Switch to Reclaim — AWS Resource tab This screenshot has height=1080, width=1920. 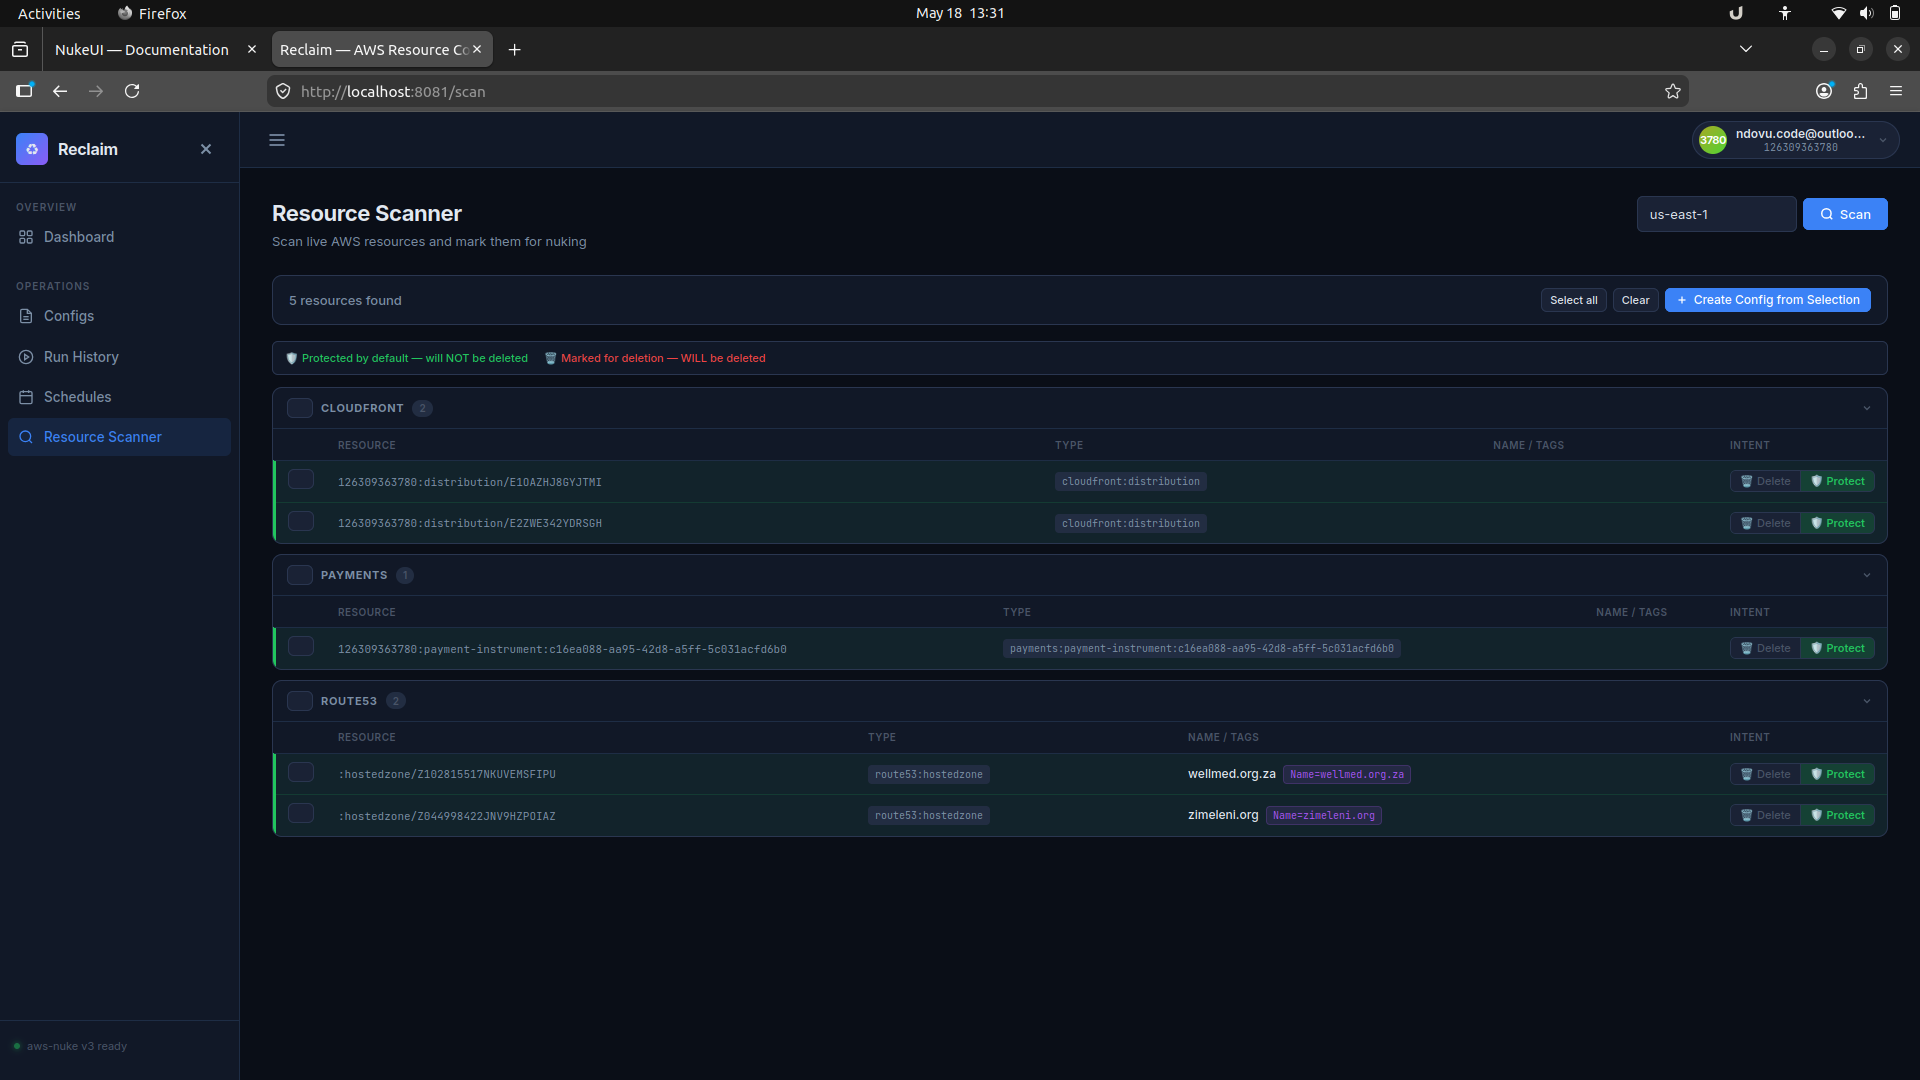(x=374, y=50)
